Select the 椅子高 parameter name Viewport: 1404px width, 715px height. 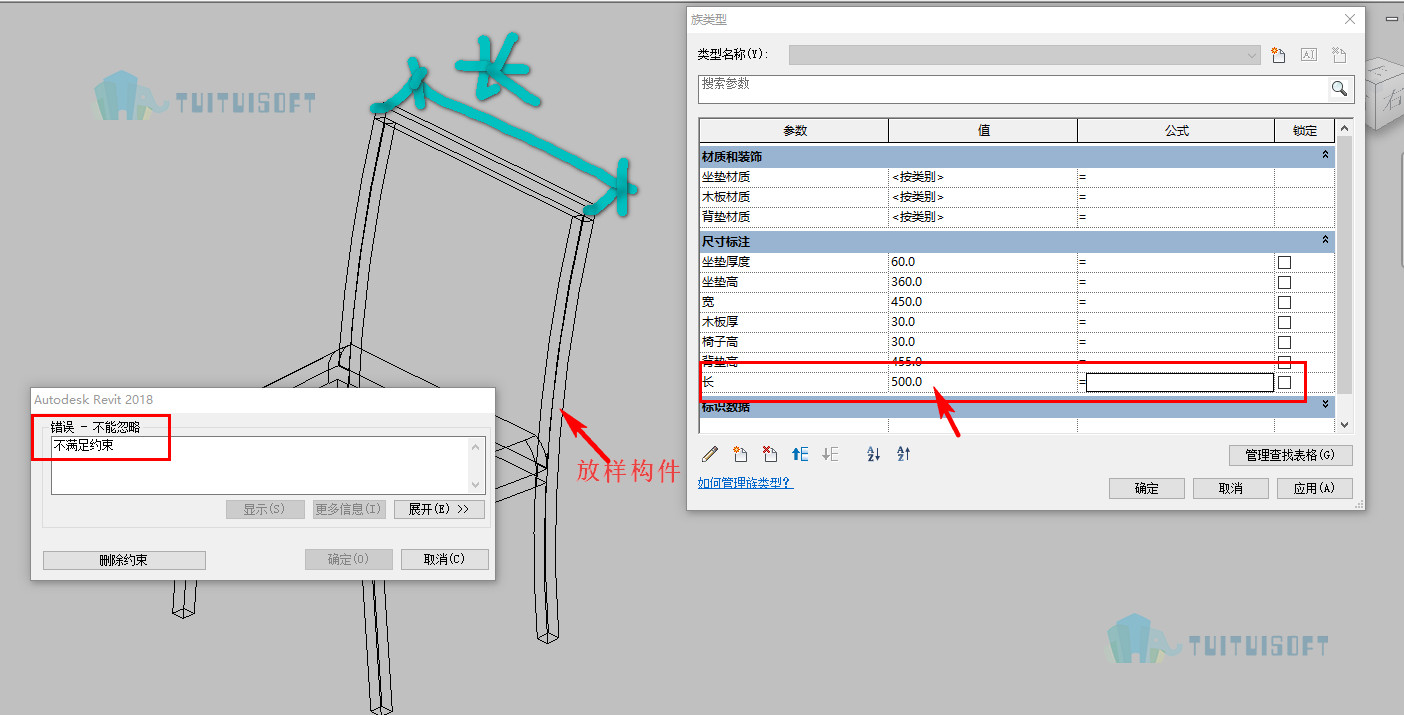point(720,342)
